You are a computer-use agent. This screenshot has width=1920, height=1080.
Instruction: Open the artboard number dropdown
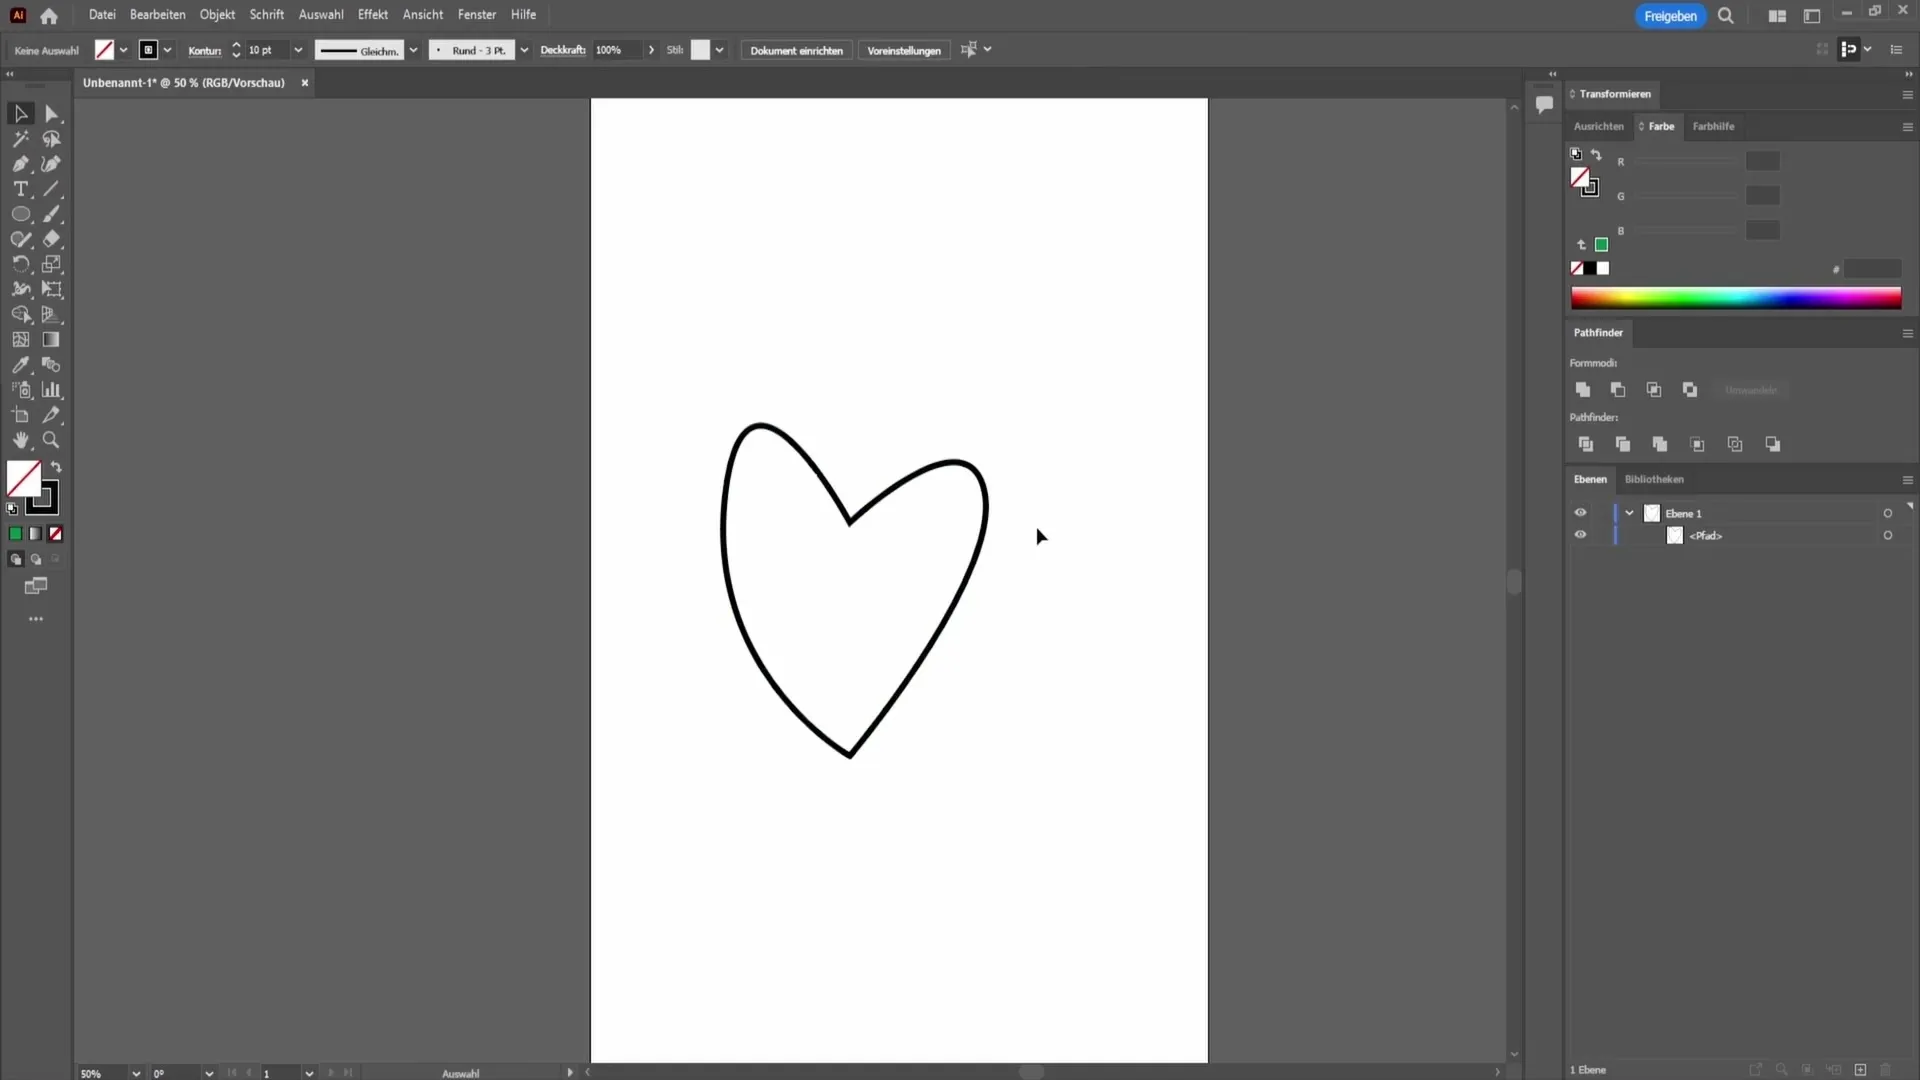[x=309, y=1073]
